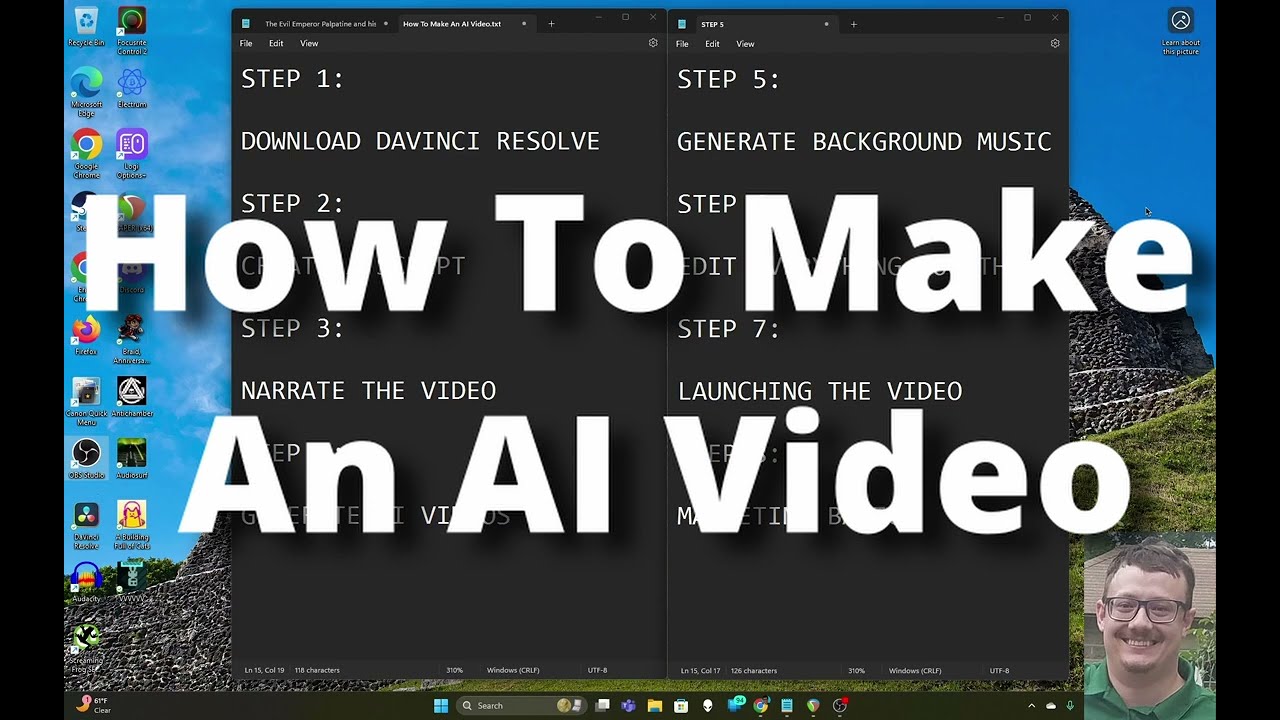Image resolution: width=1280 pixels, height=720 pixels.
Task: Open DaVinci Resolve desktop shortcut
Action: [86, 526]
